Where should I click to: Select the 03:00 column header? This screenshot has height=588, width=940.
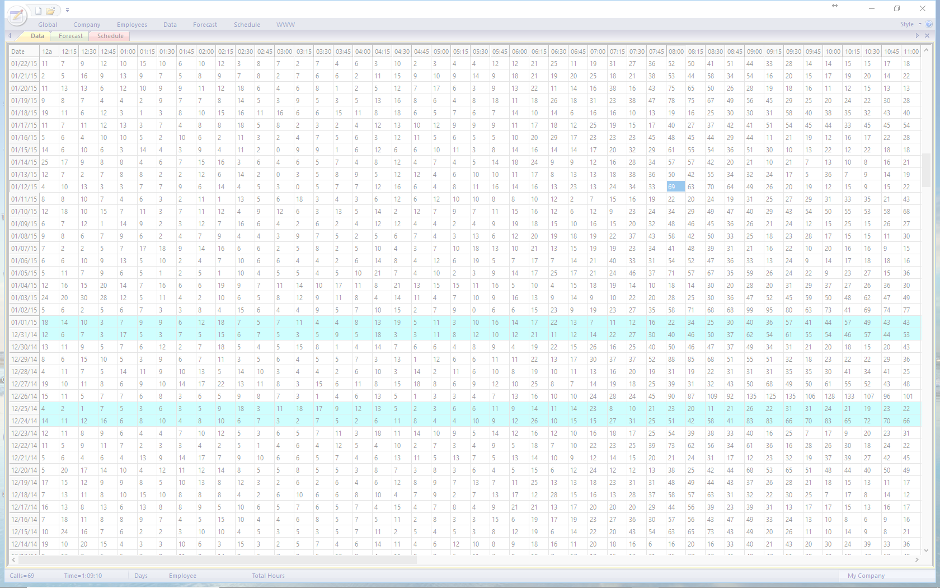pos(284,52)
